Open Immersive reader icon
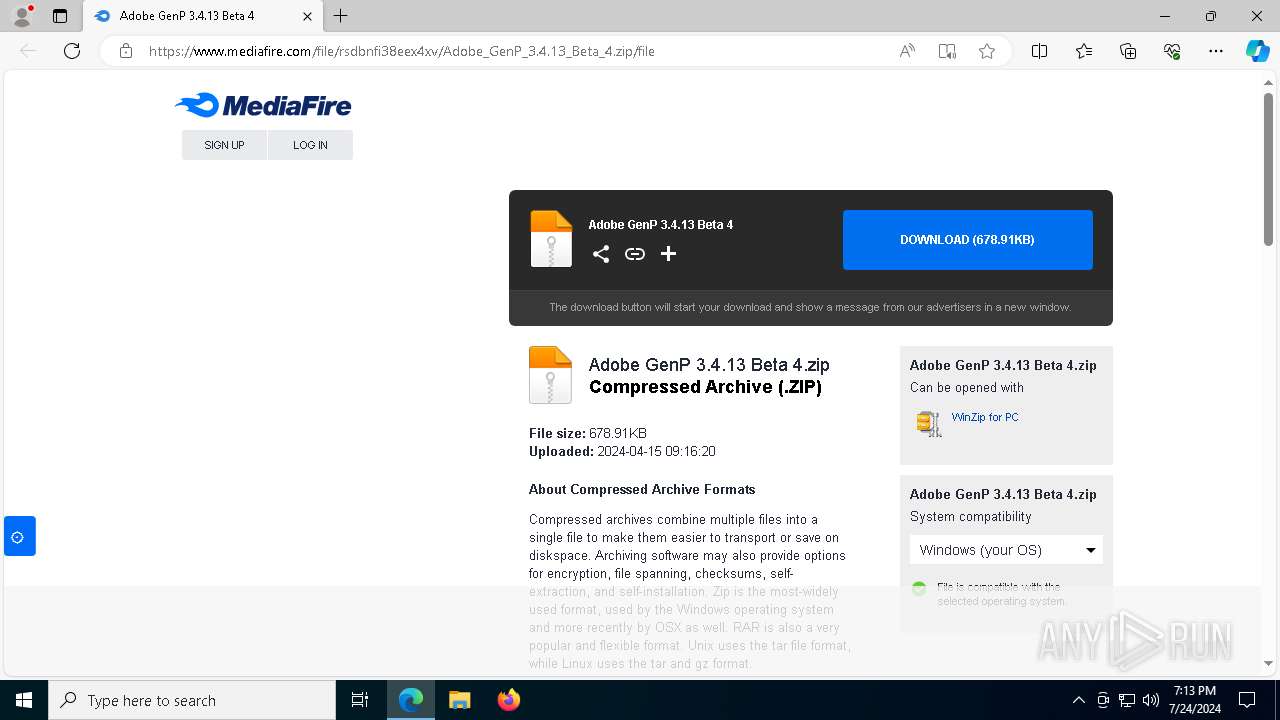 (x=947, y=51)
